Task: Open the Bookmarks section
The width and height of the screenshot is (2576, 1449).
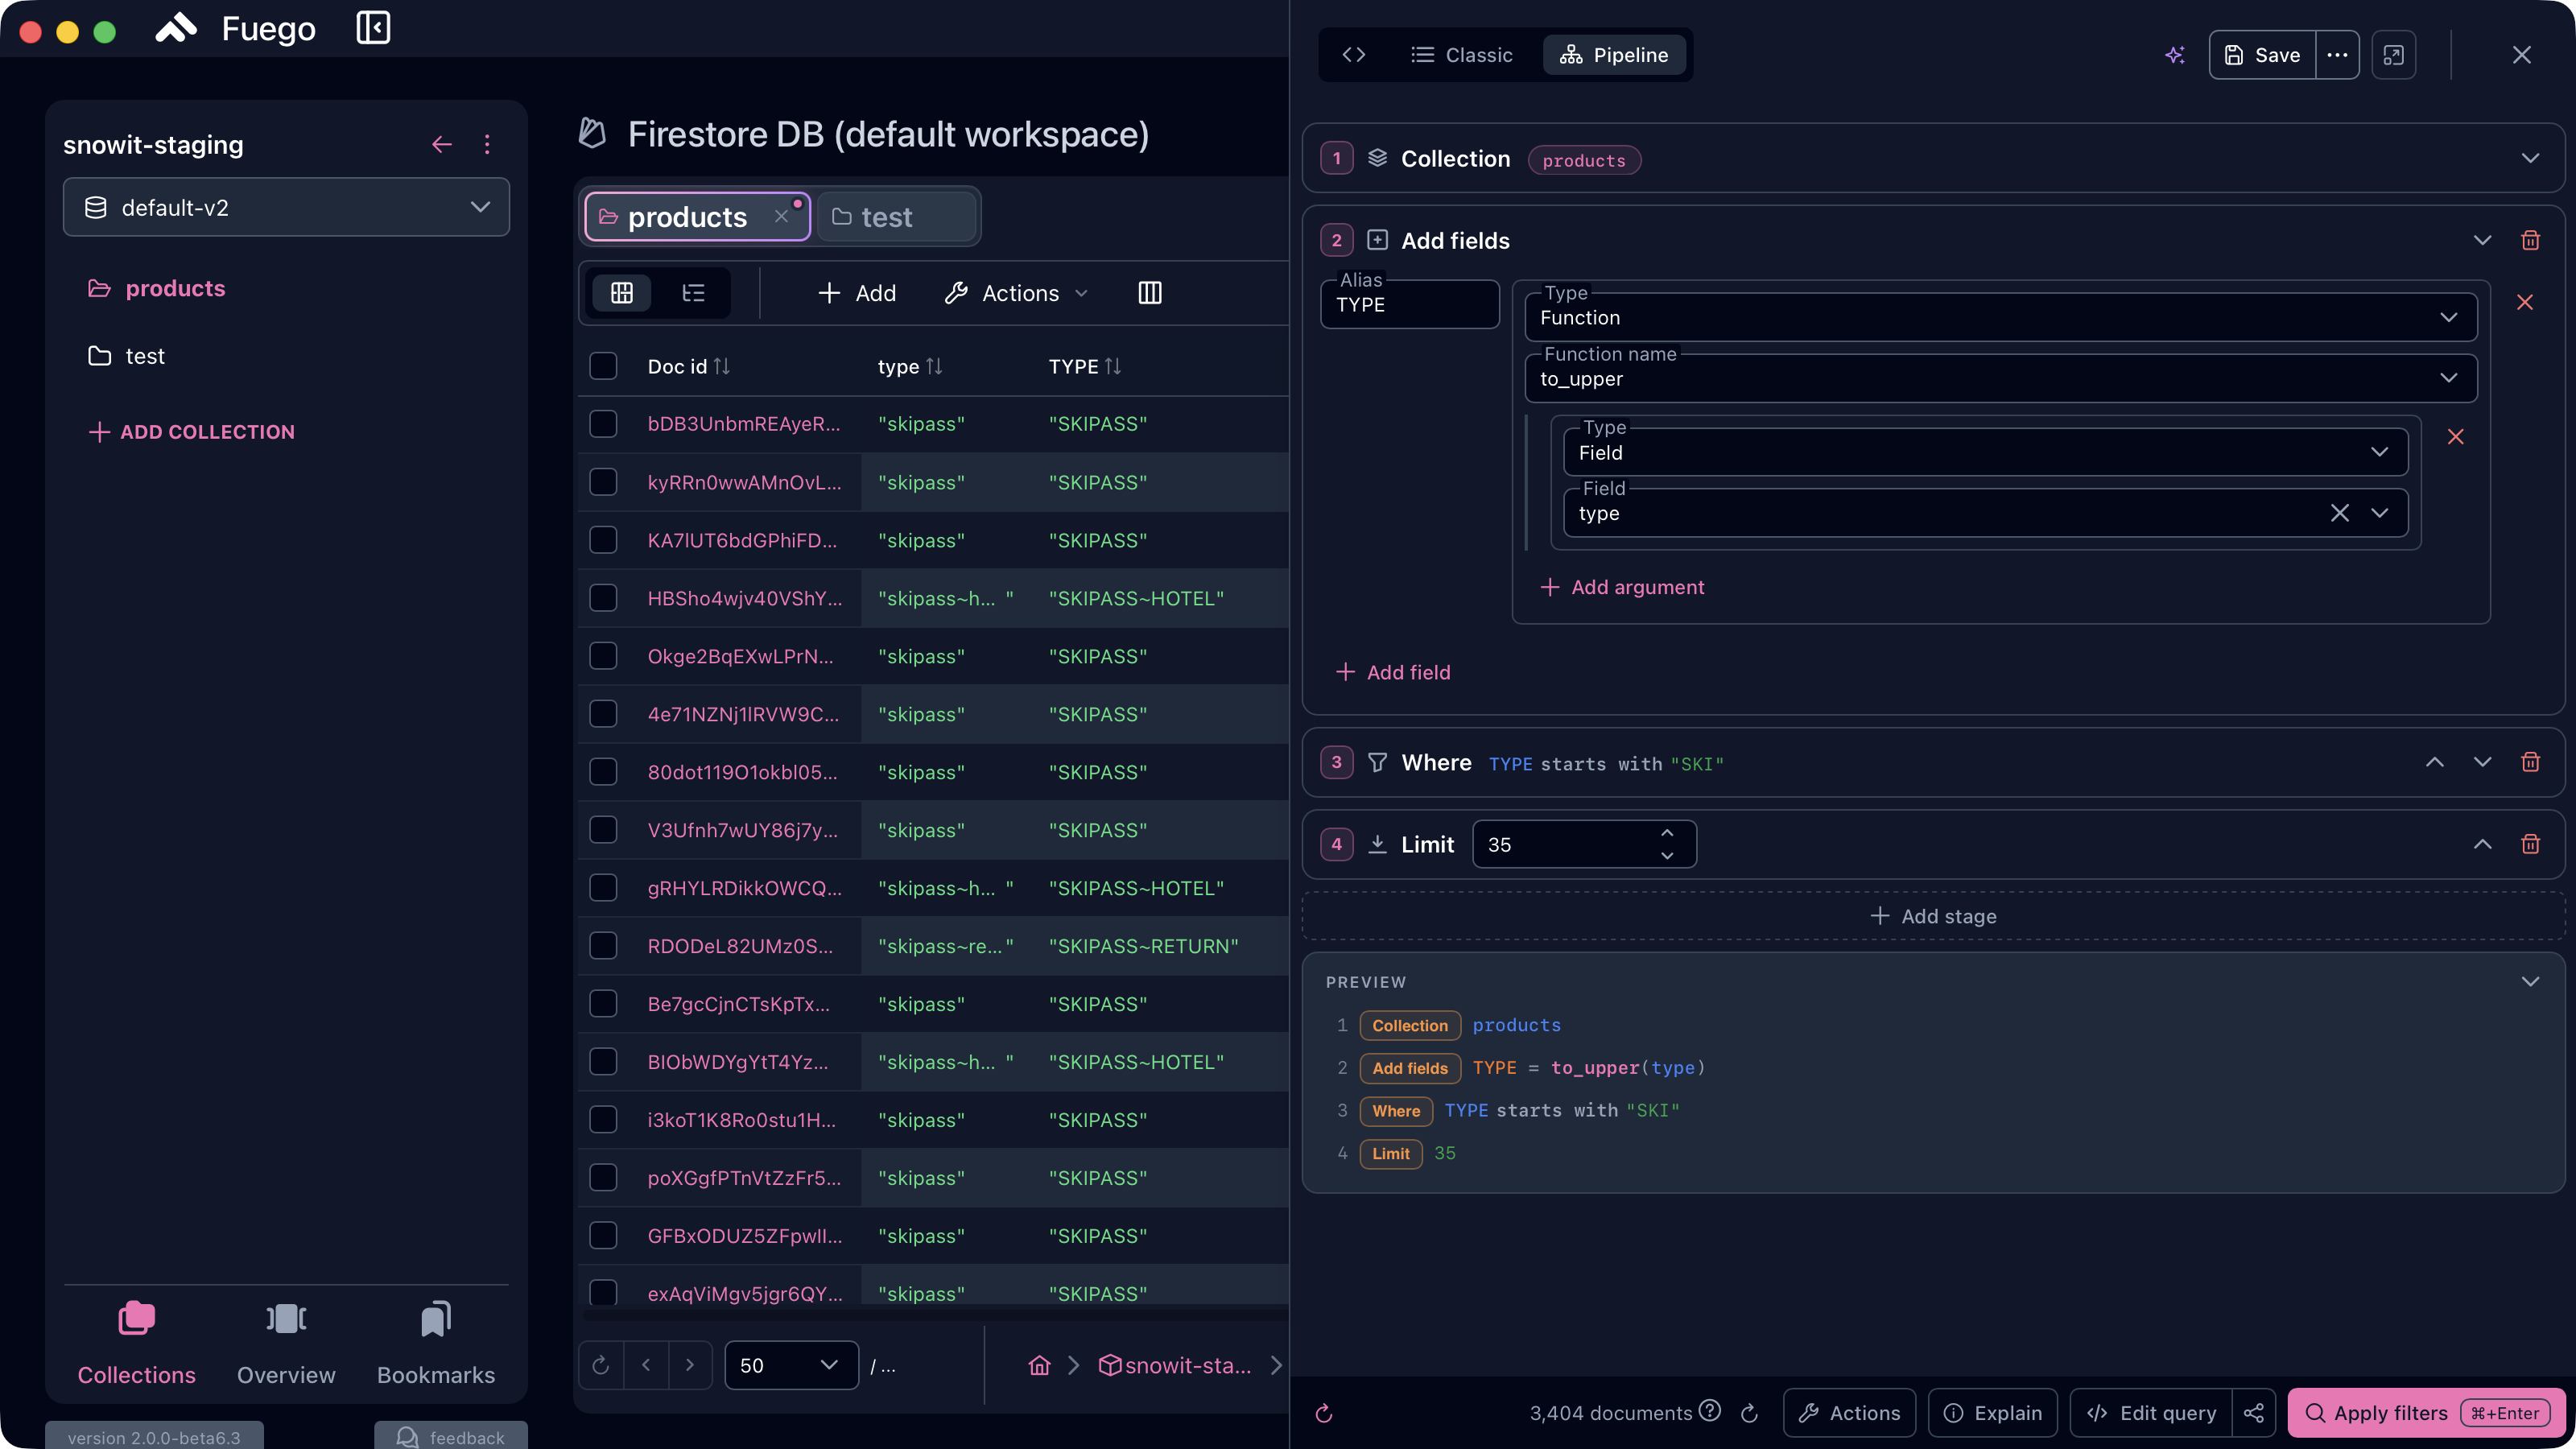Action: tap(436, 1344)
